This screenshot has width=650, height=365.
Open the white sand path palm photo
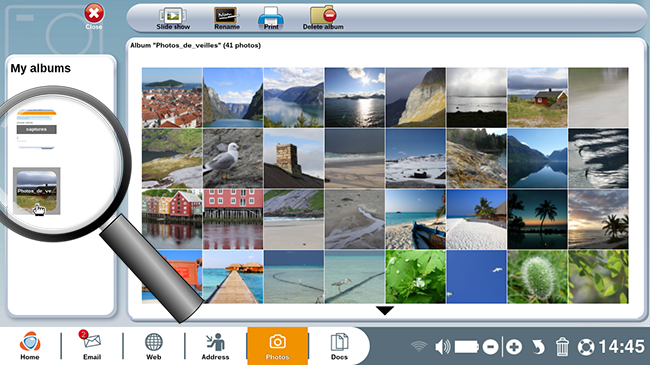477,219
